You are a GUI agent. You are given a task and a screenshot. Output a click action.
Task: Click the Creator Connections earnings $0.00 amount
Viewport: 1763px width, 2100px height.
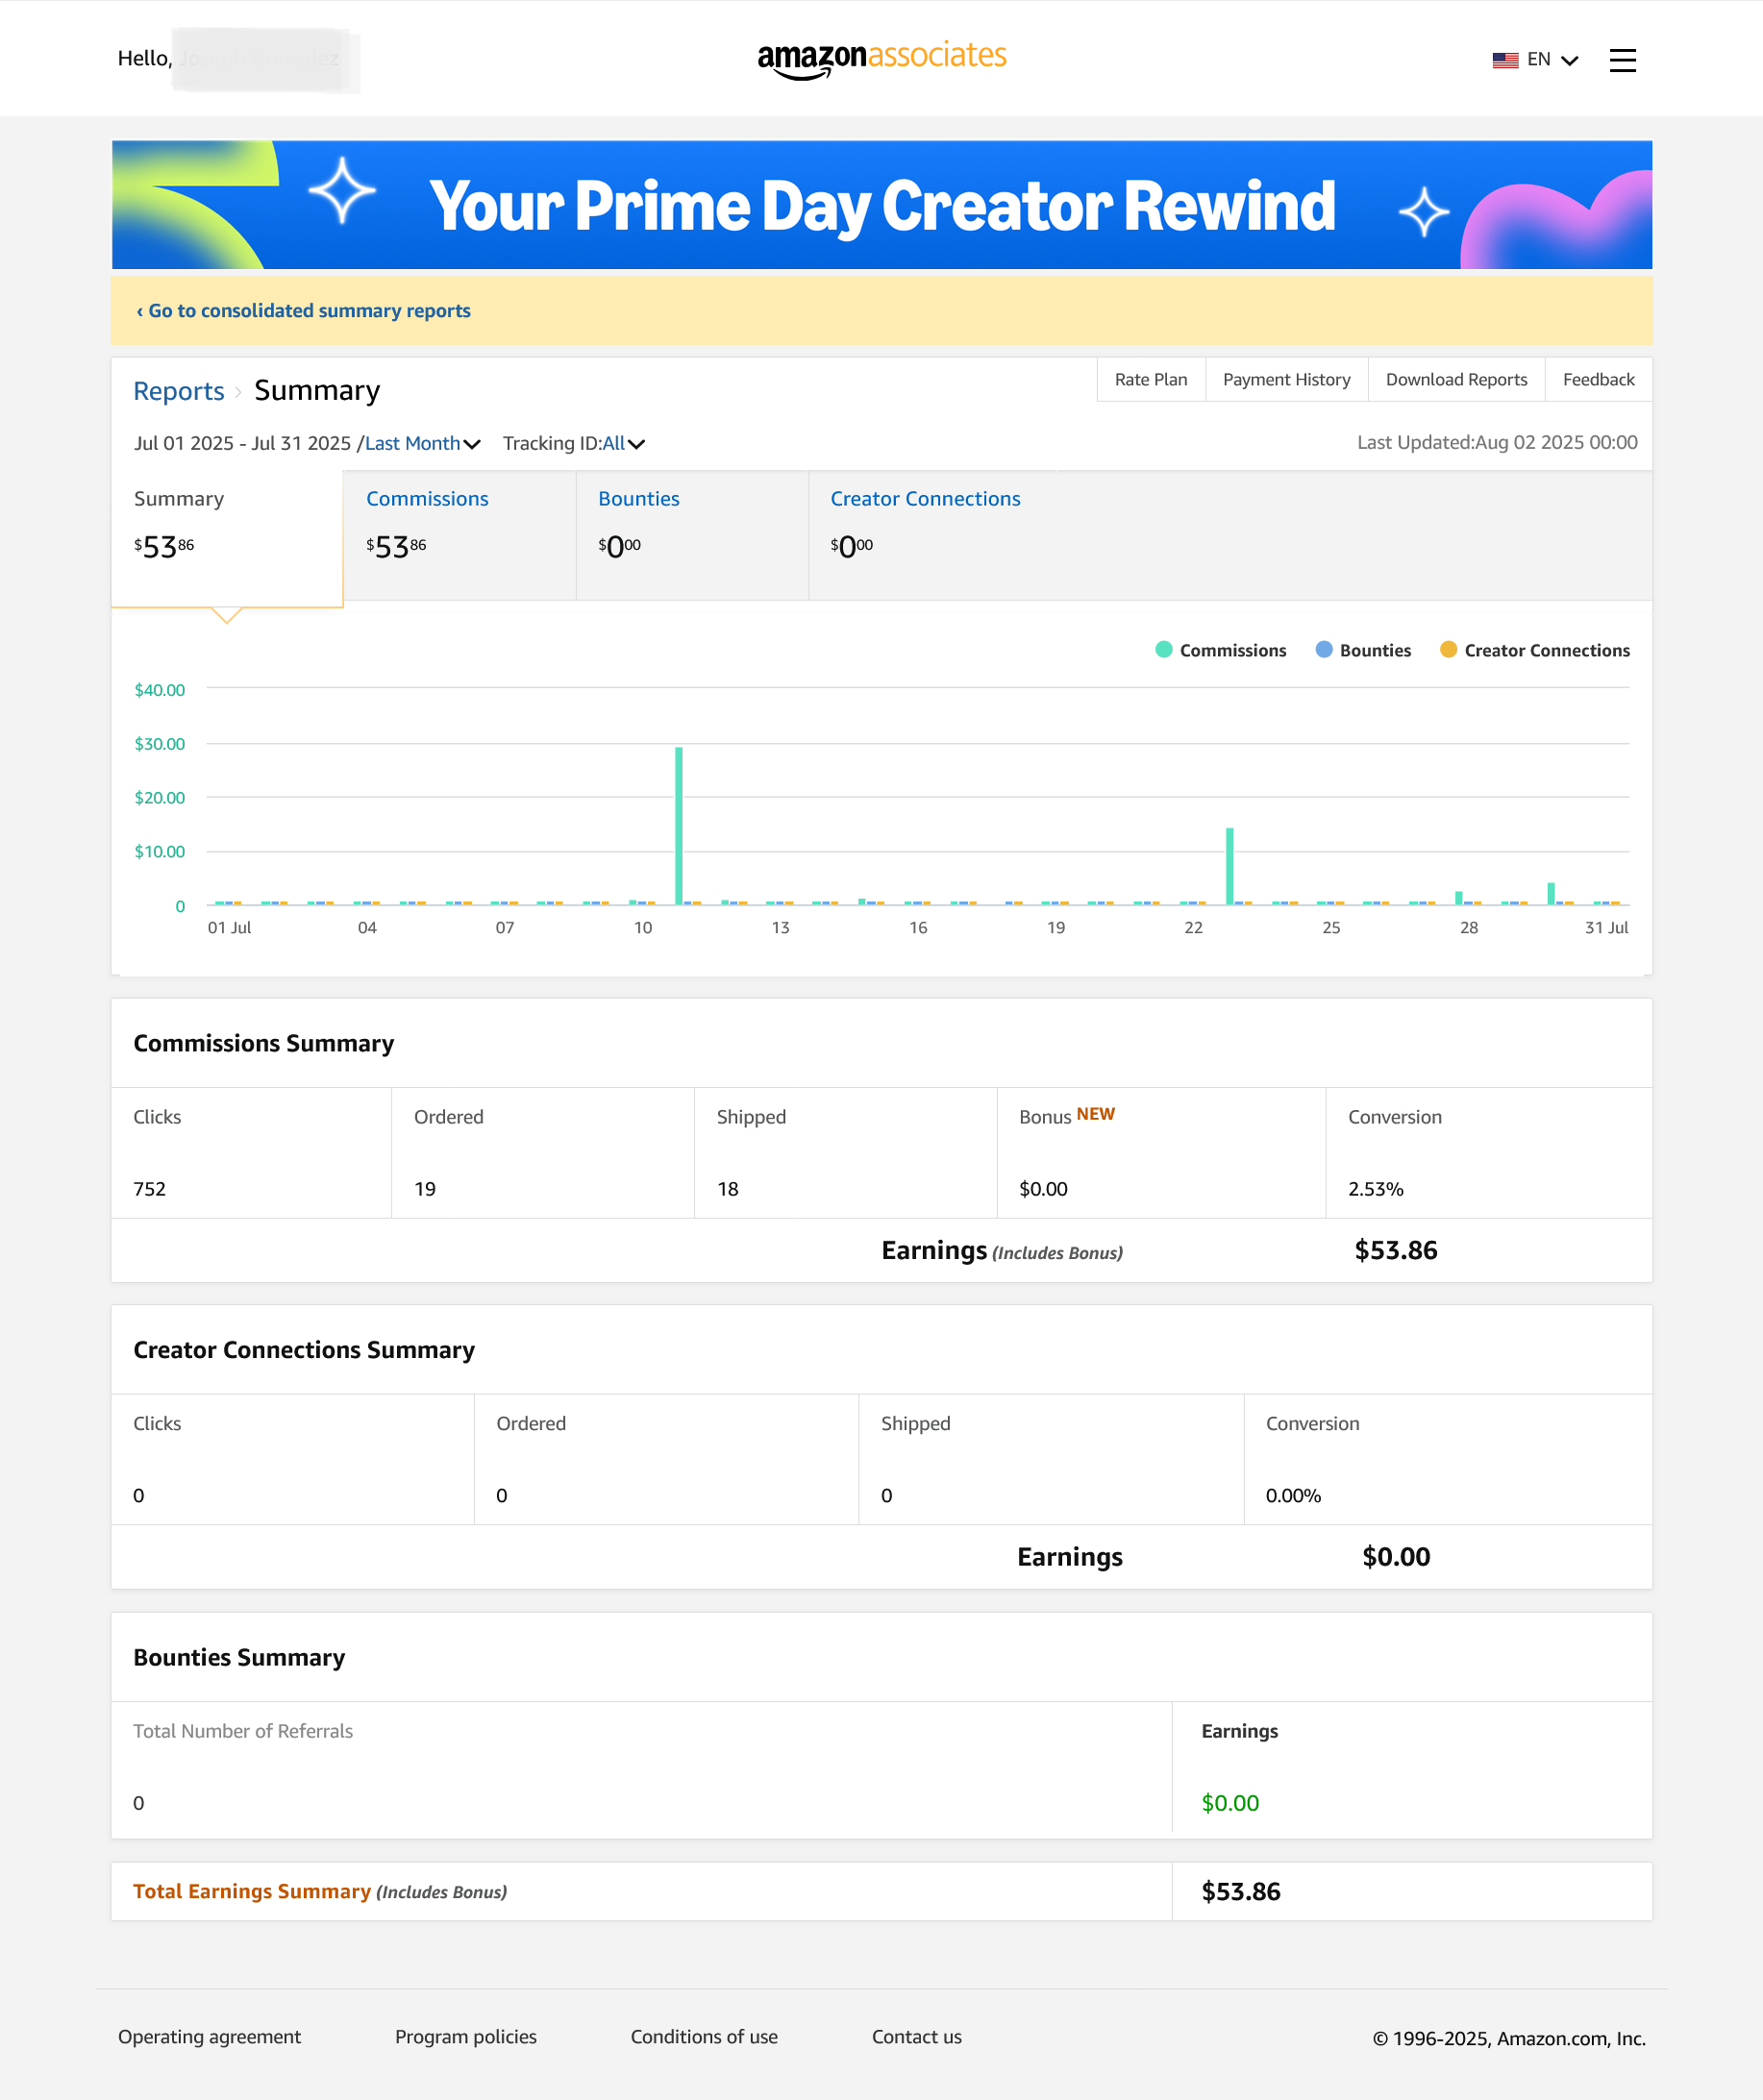pyautogui.click(x=1396, y=1557)
